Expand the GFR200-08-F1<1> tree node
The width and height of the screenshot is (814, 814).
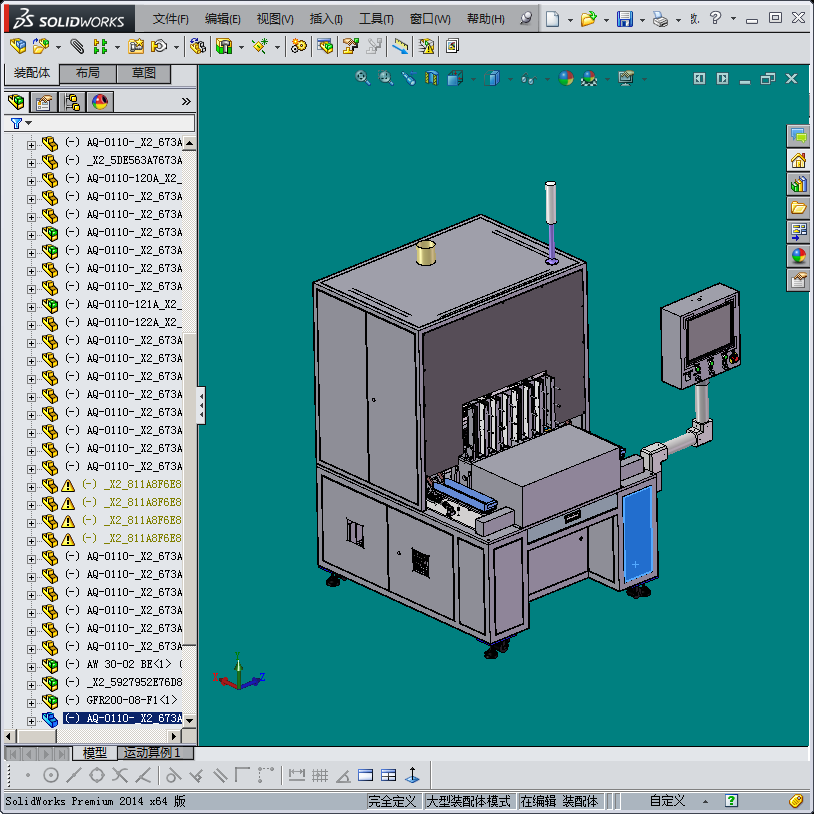31,702
